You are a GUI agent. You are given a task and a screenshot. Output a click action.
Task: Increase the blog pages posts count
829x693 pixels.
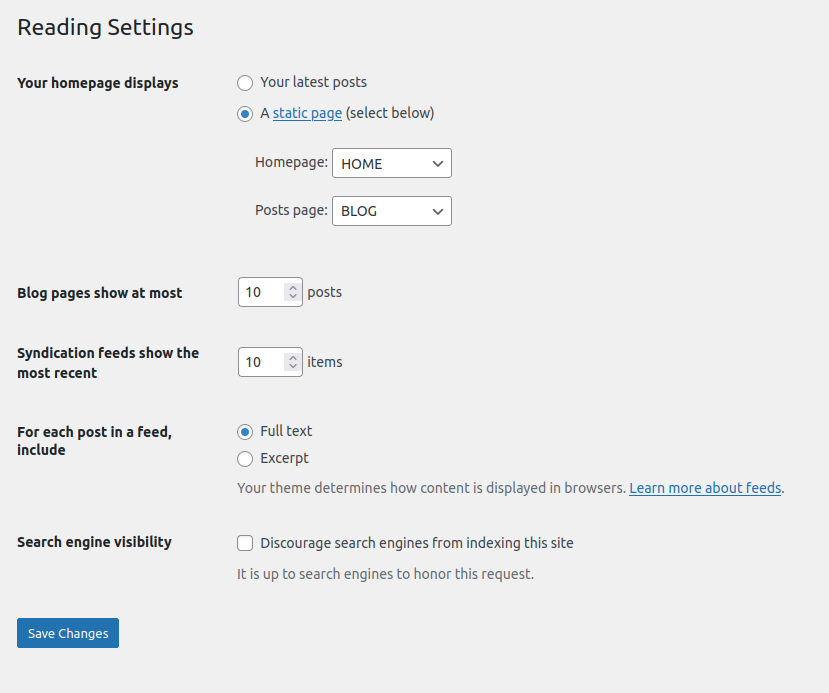[293, 288]
